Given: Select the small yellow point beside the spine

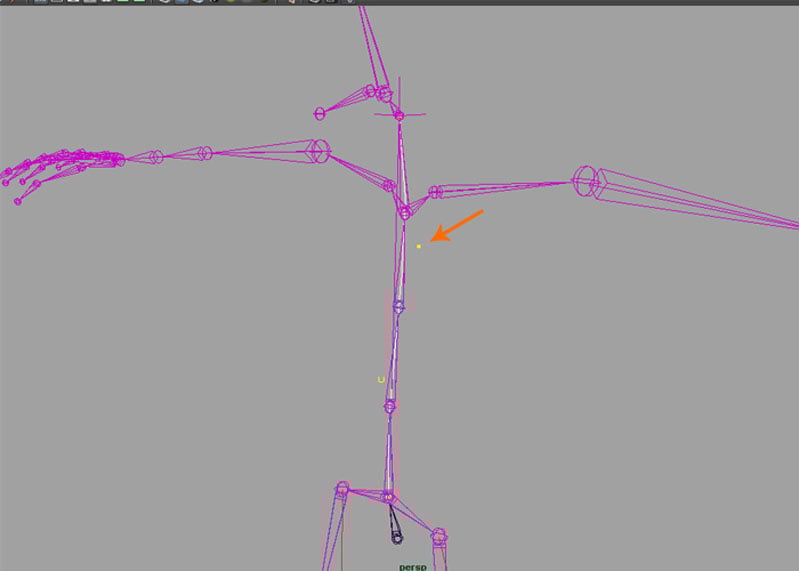Looking at the screenshot, I should (x=419, y=247).
